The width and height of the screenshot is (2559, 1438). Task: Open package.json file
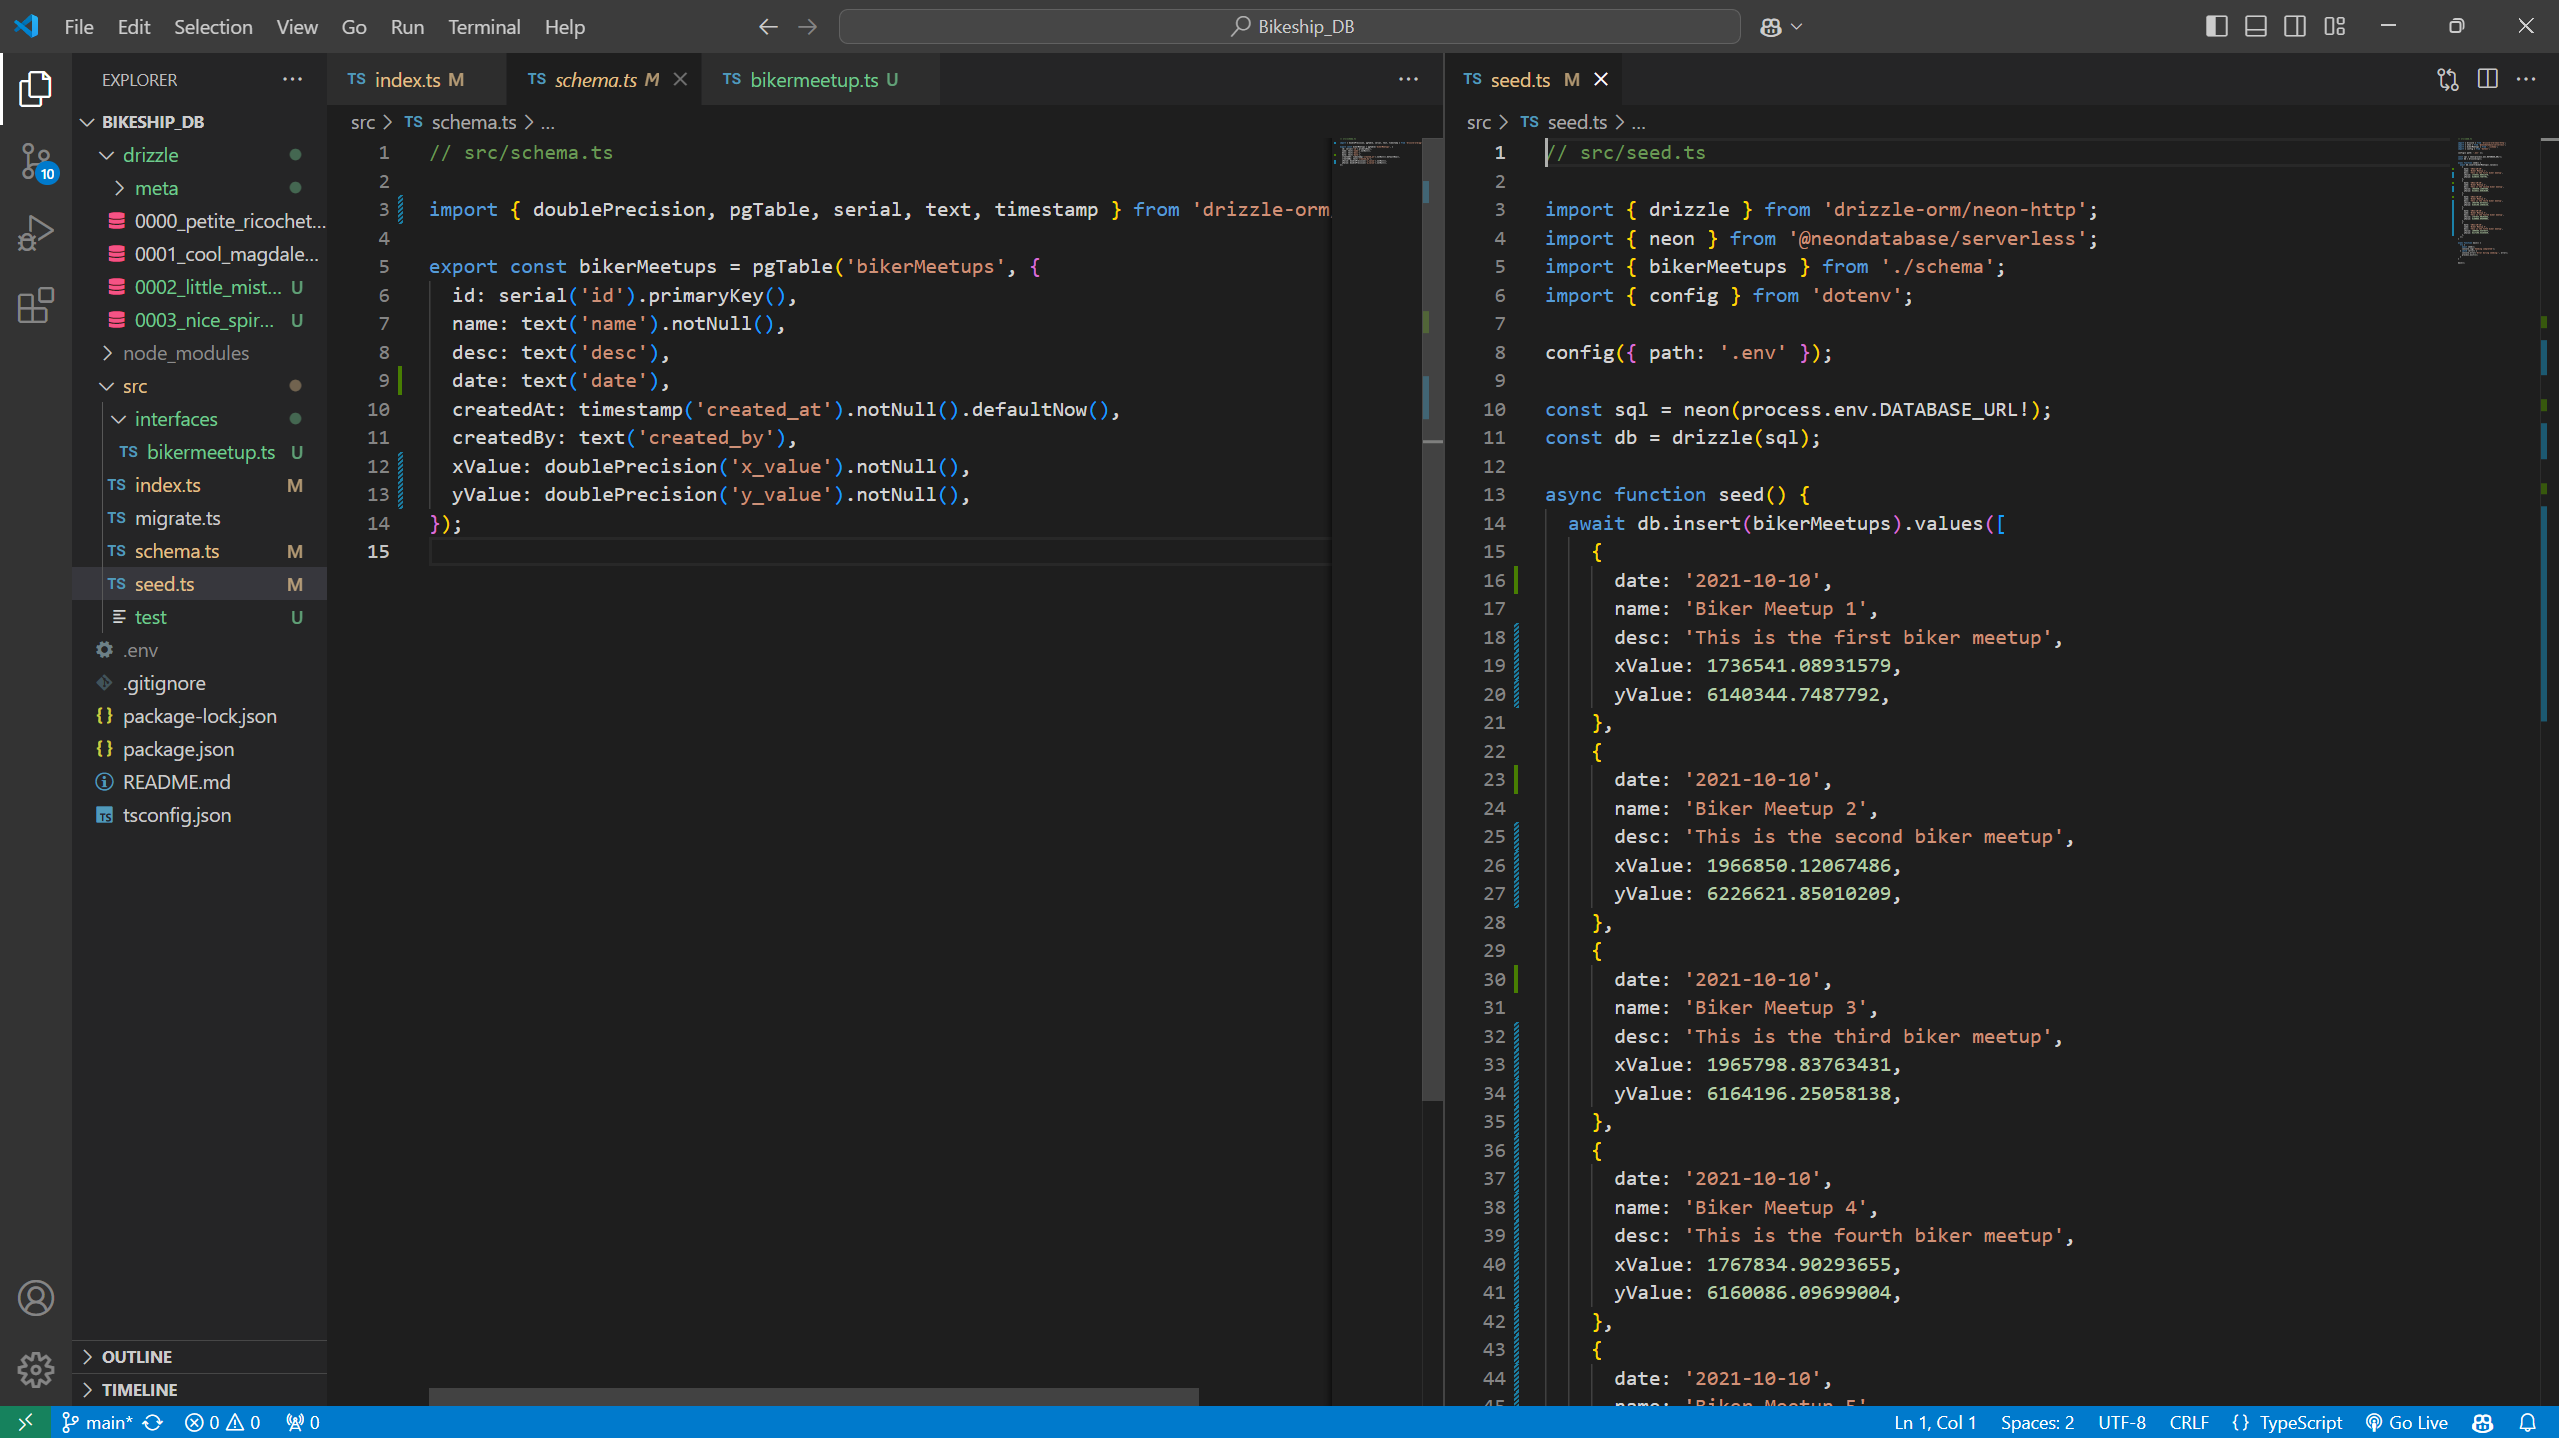point(200,749)
